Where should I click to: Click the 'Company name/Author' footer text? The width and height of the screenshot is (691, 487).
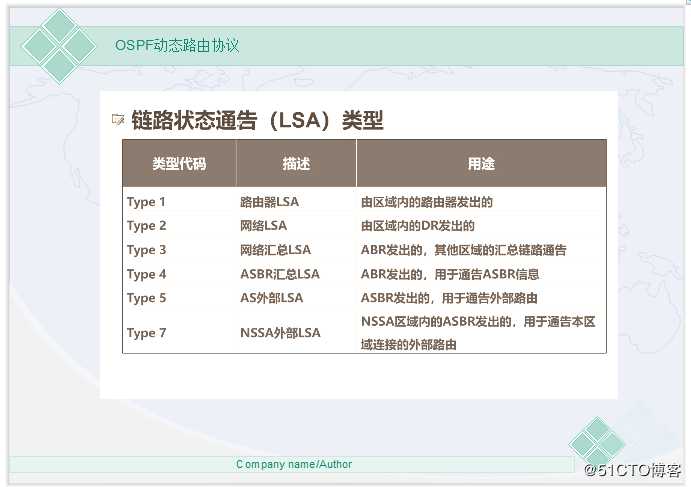294,464
